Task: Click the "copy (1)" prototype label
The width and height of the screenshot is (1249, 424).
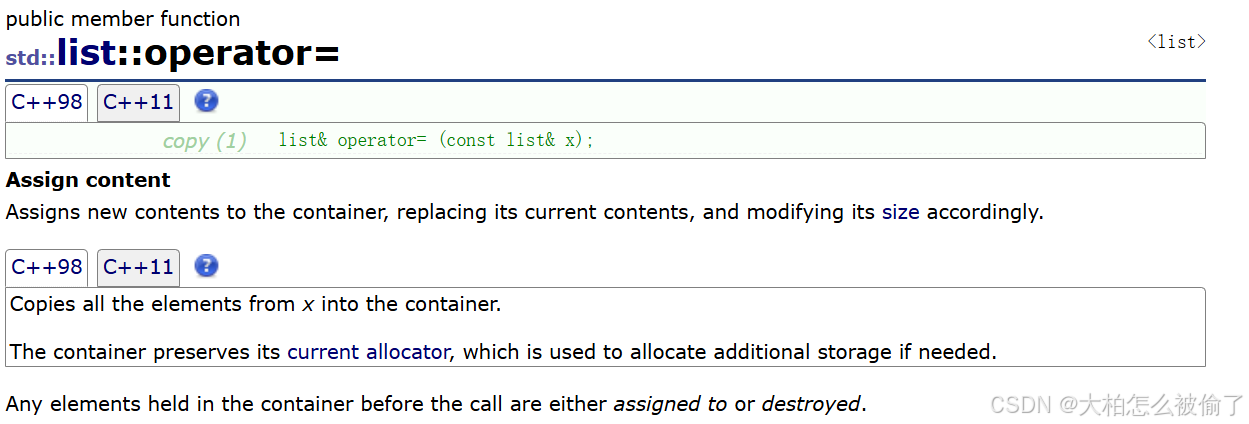Action: pyautogui.click(x=204, y=141)
